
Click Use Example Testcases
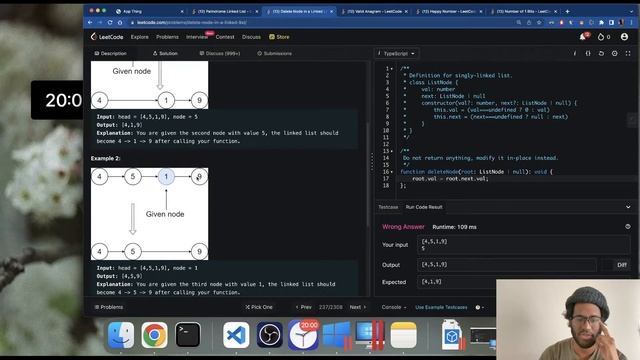[x=441, y=307]
